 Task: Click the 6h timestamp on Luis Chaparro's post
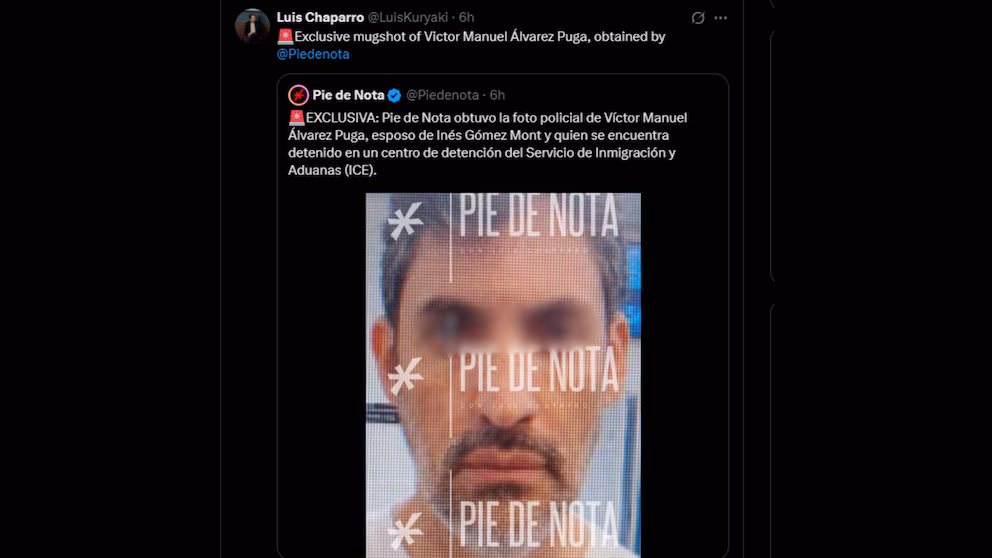tap(466, 18)
